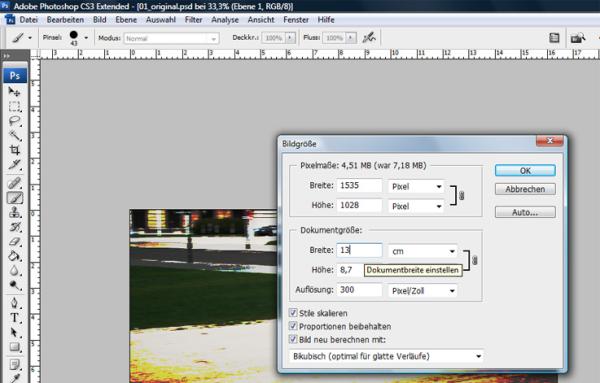600x383 pixels.
Task: Select the Paint Bucket tool
Action: pos(15,256)
